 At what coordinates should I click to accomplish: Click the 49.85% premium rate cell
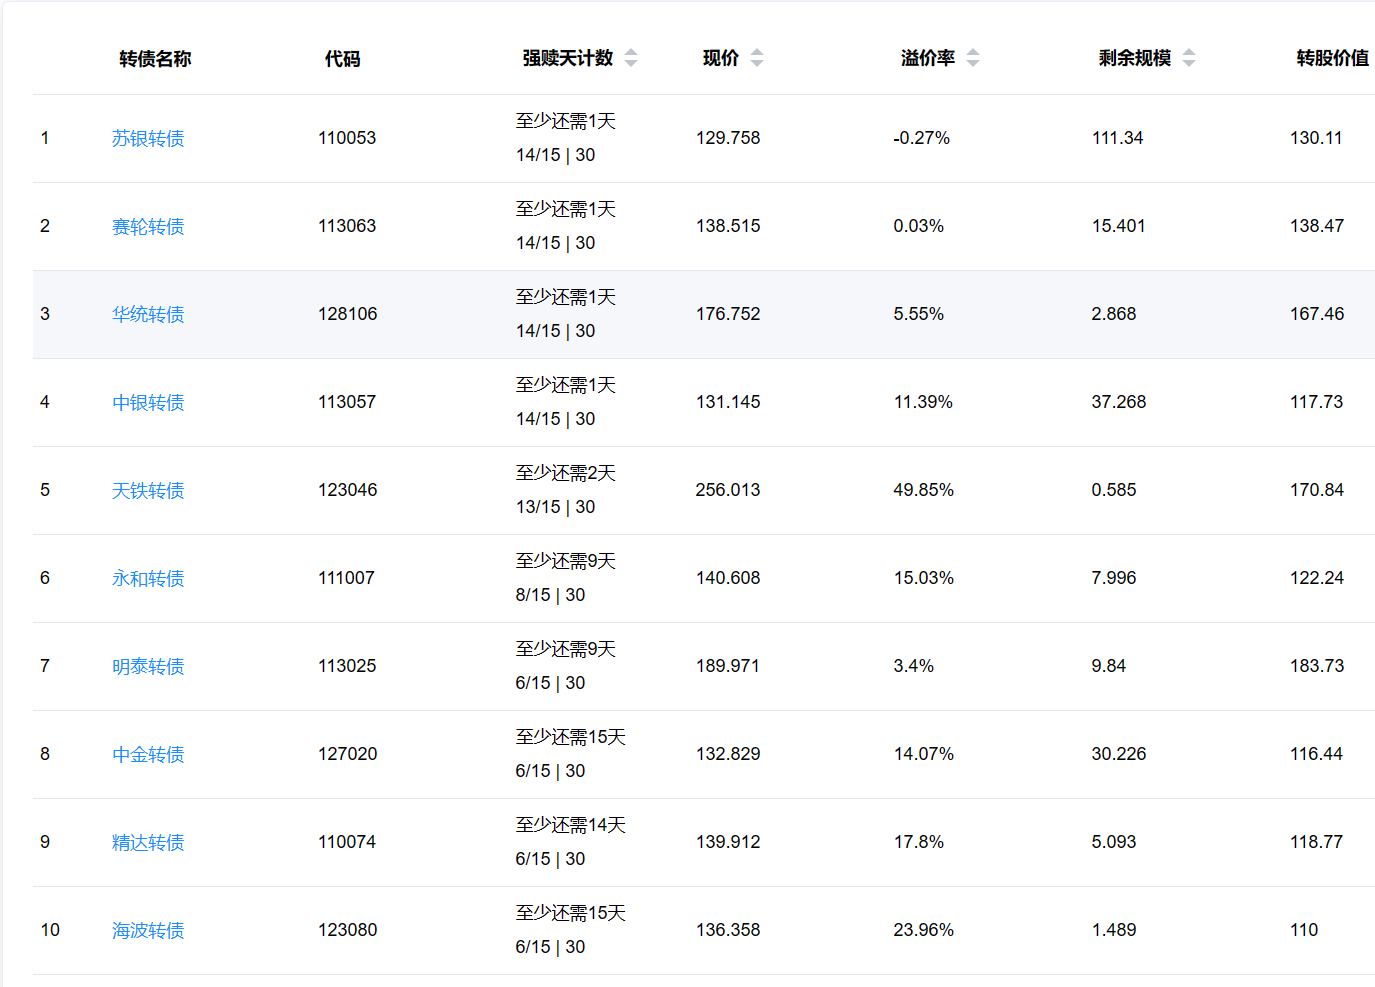tap(923, 490)
